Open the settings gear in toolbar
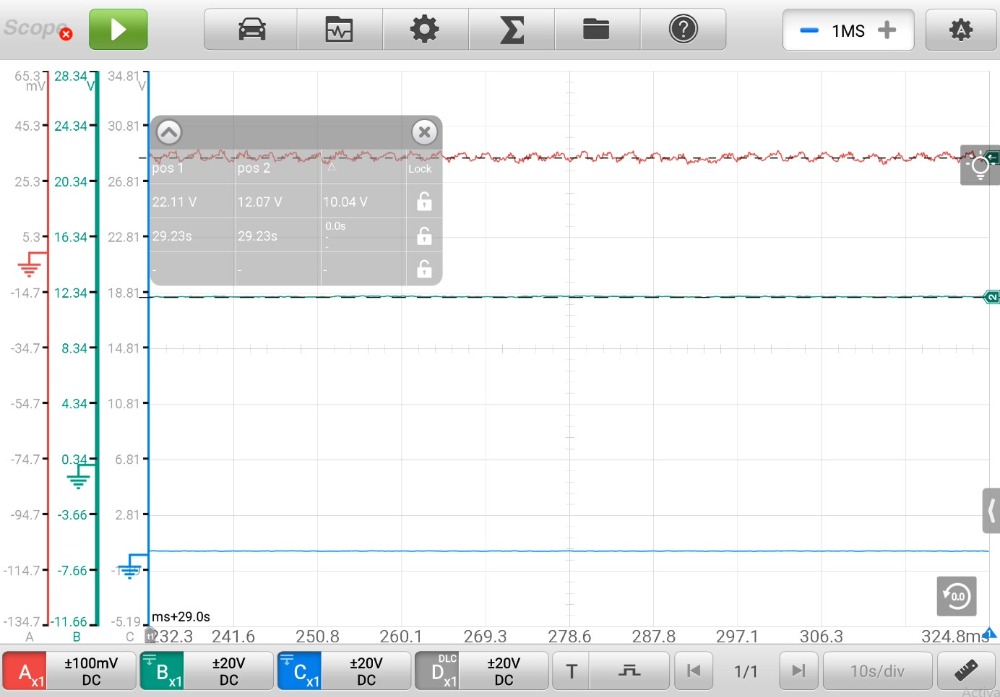Viewport: 1000px width, 697px height. click(x=425, y=30)
